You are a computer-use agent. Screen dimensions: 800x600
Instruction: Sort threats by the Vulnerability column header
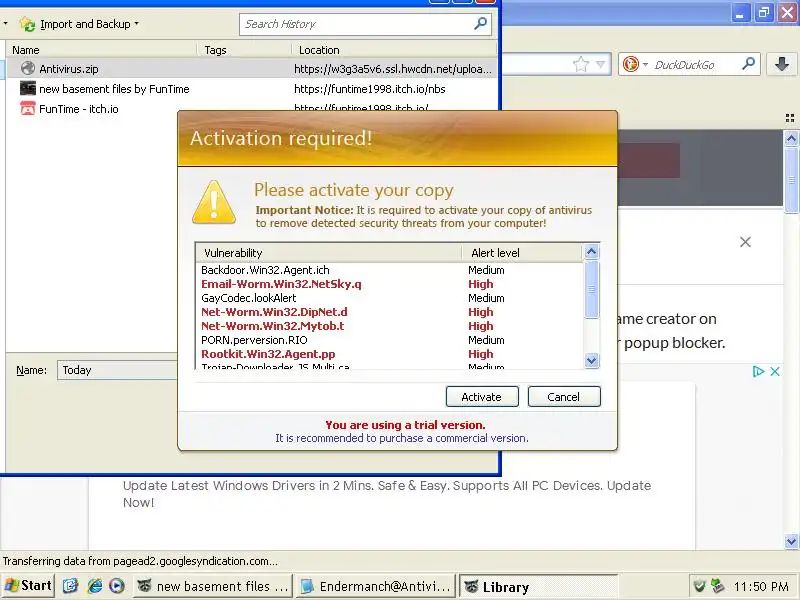tap(329, 253)
